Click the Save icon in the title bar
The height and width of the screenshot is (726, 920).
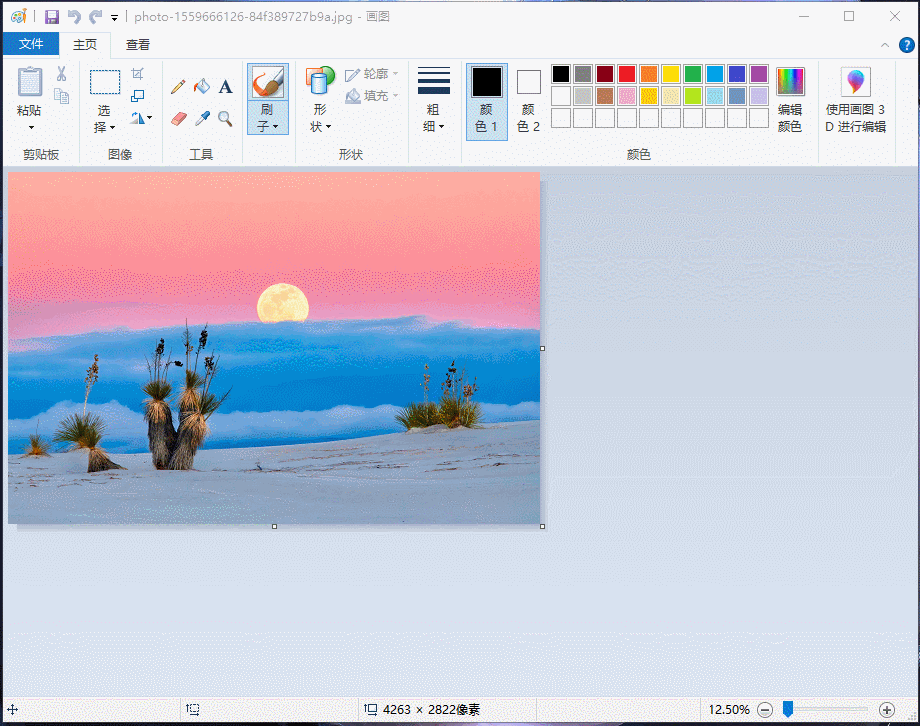(52, 17)
